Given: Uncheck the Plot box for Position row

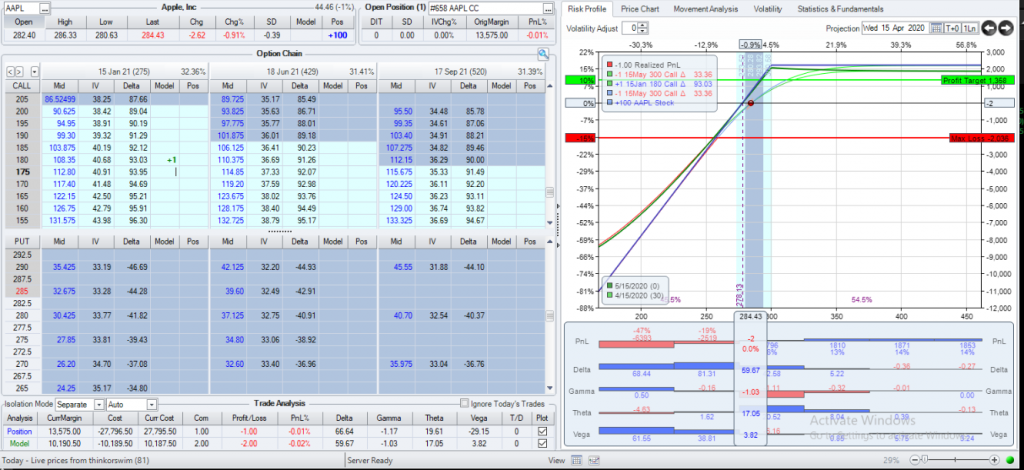Looking at the screenshot, I should click(x=542, y=430).
